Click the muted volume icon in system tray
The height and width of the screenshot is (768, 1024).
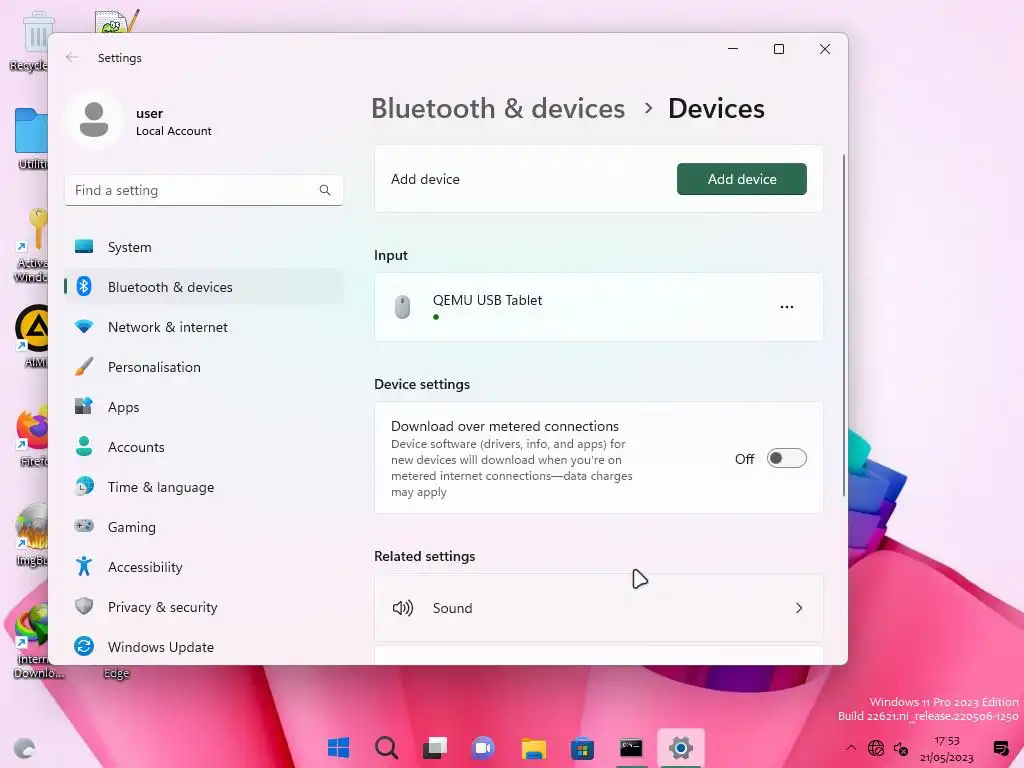pos(901,748)
